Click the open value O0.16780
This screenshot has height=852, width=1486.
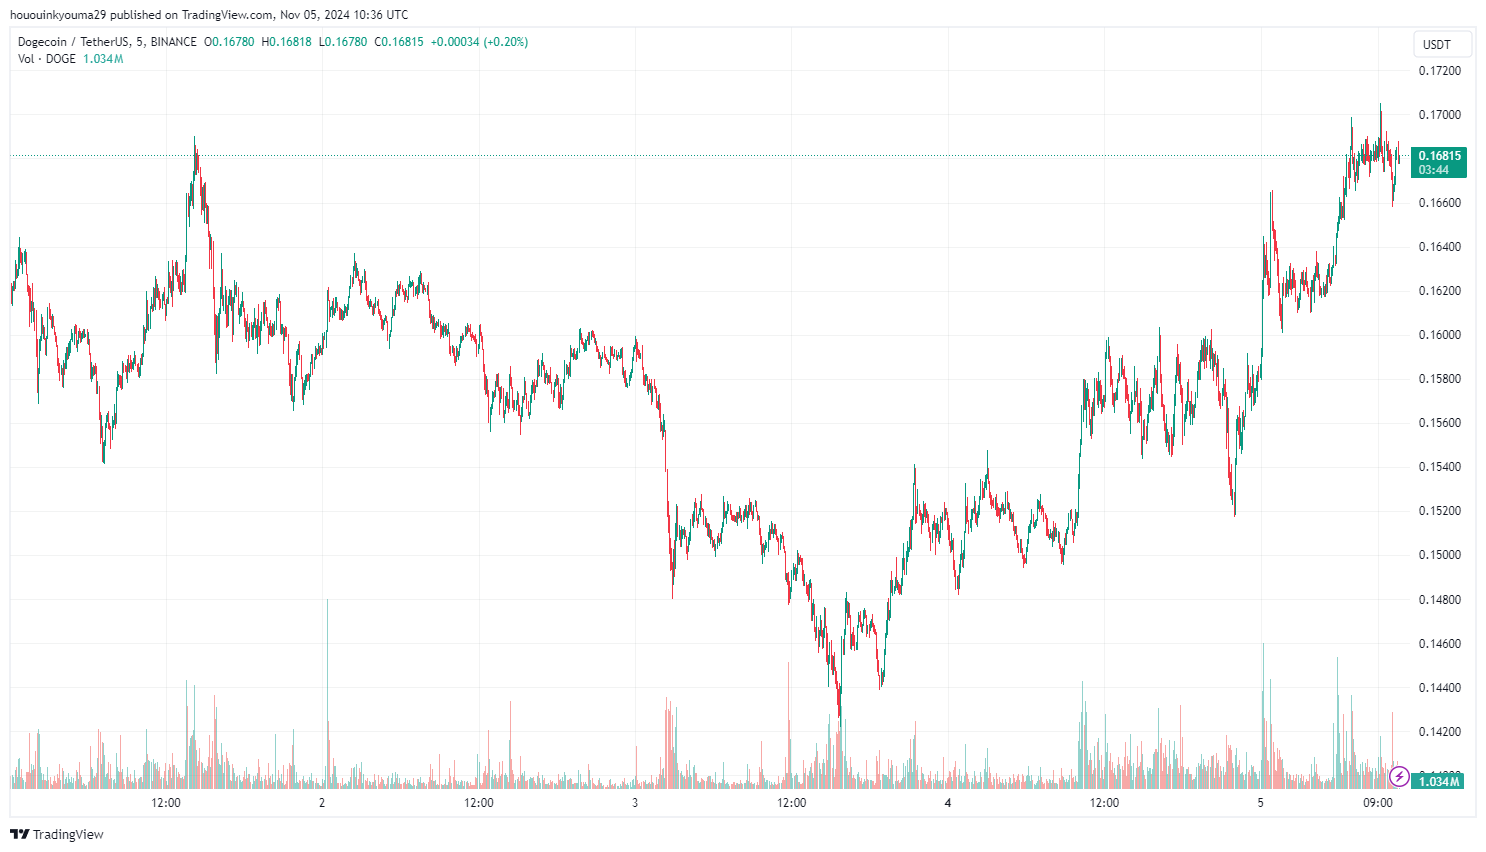[229, 42]
